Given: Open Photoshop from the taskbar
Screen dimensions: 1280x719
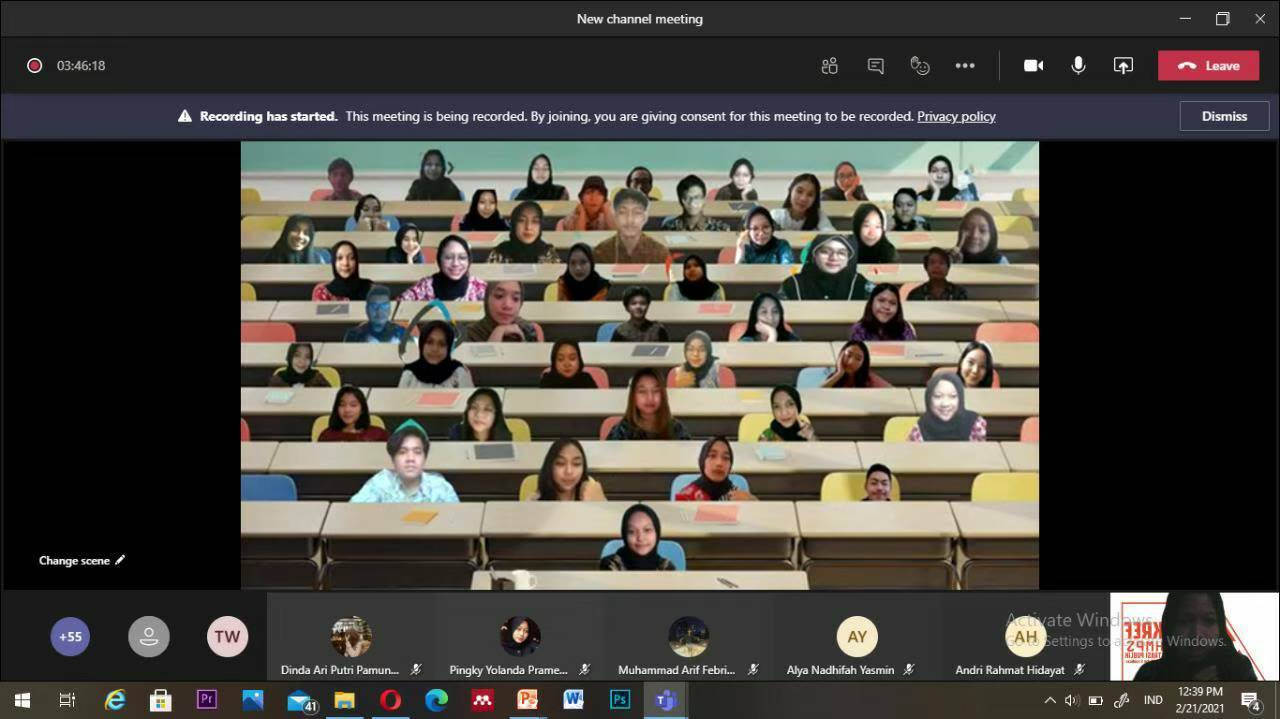Looking at the screenshot, I should coord(620,700).
